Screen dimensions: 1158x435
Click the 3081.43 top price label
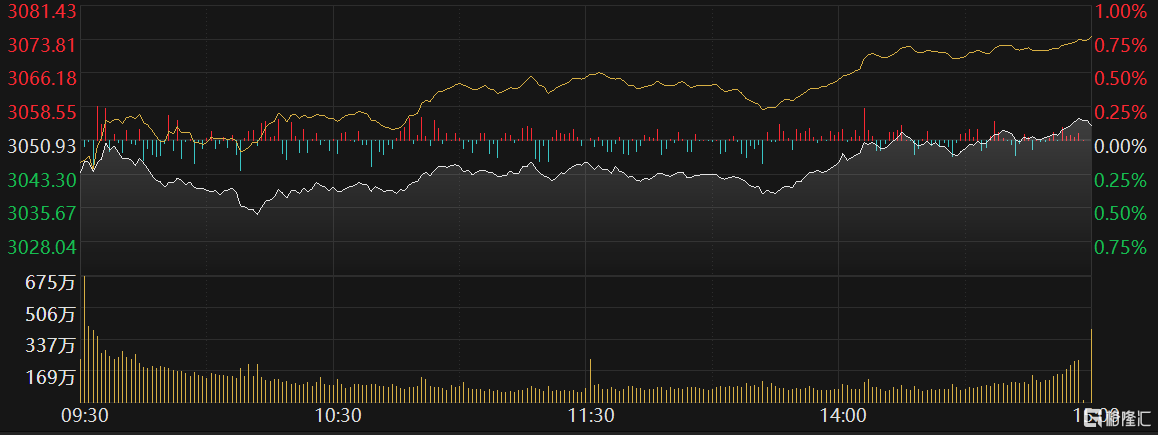click(x=42, y=10)
